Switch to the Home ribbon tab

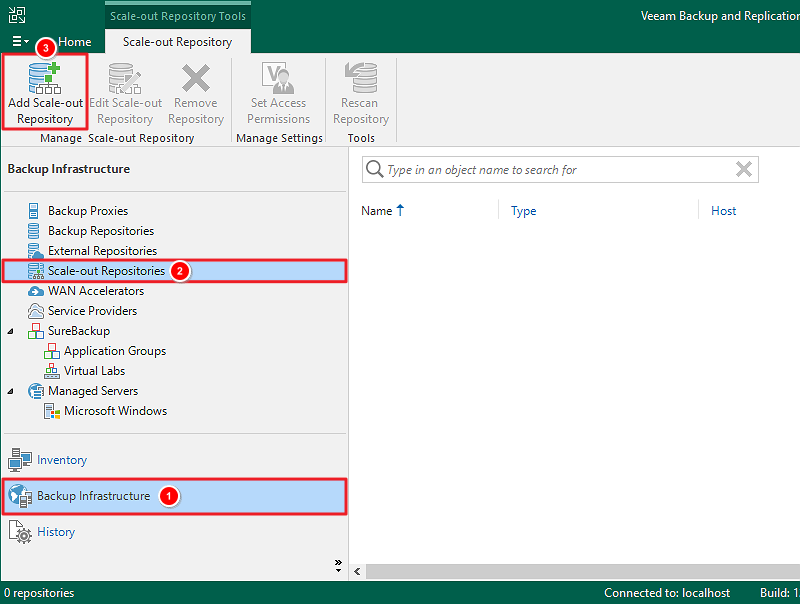coord(74,41)
